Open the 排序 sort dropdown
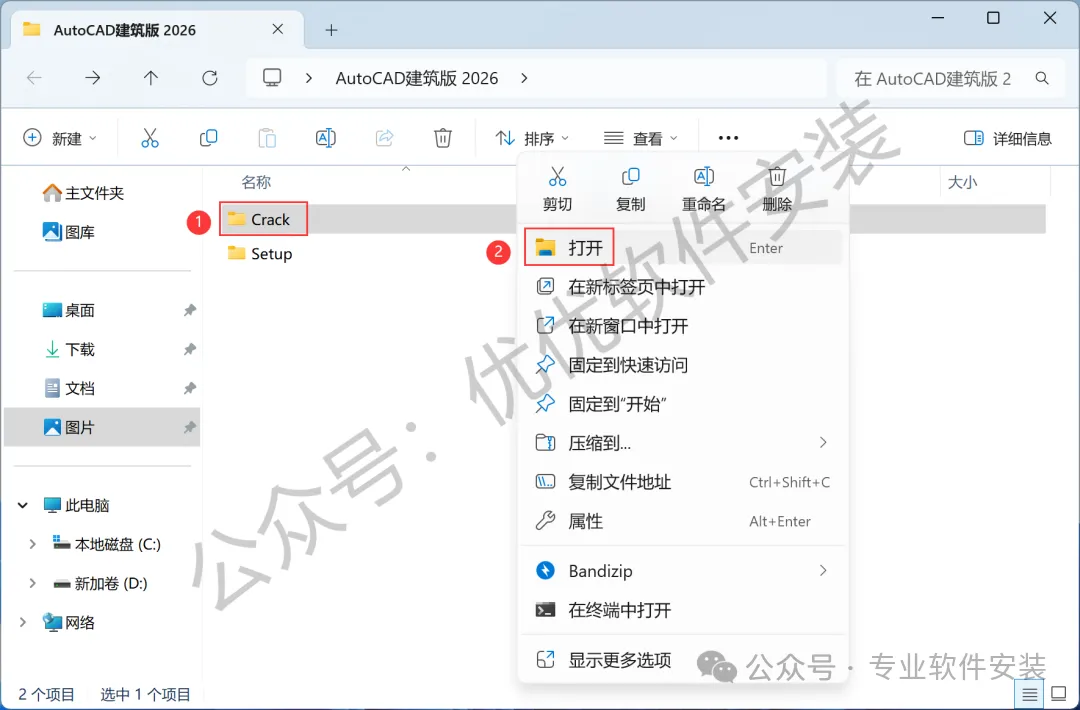 click(532, 138)
